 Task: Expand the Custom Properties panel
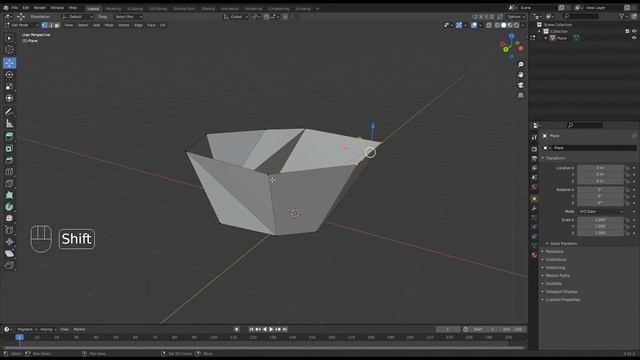pyautogui.click(x=561, y=300)
